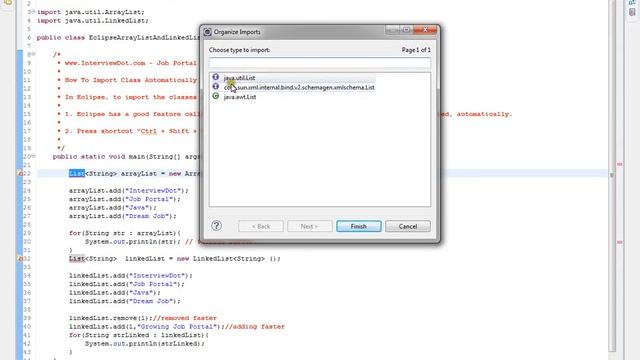
Task: Click System.out.println(strLinked) line
Action: [144, 344]
